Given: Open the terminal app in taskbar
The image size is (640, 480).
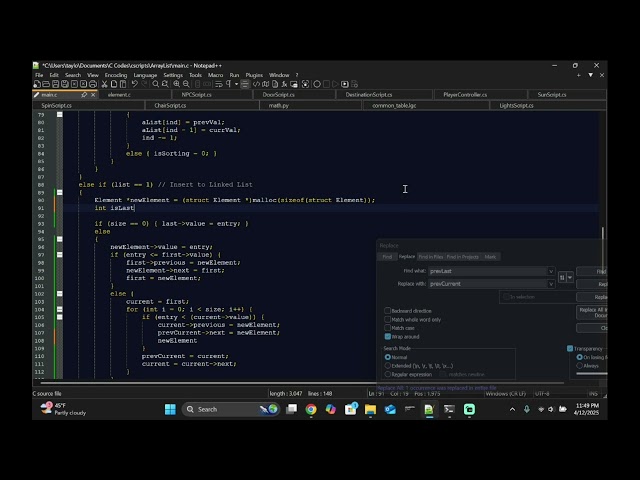Looking at the screenshot, I should (449, 409).
